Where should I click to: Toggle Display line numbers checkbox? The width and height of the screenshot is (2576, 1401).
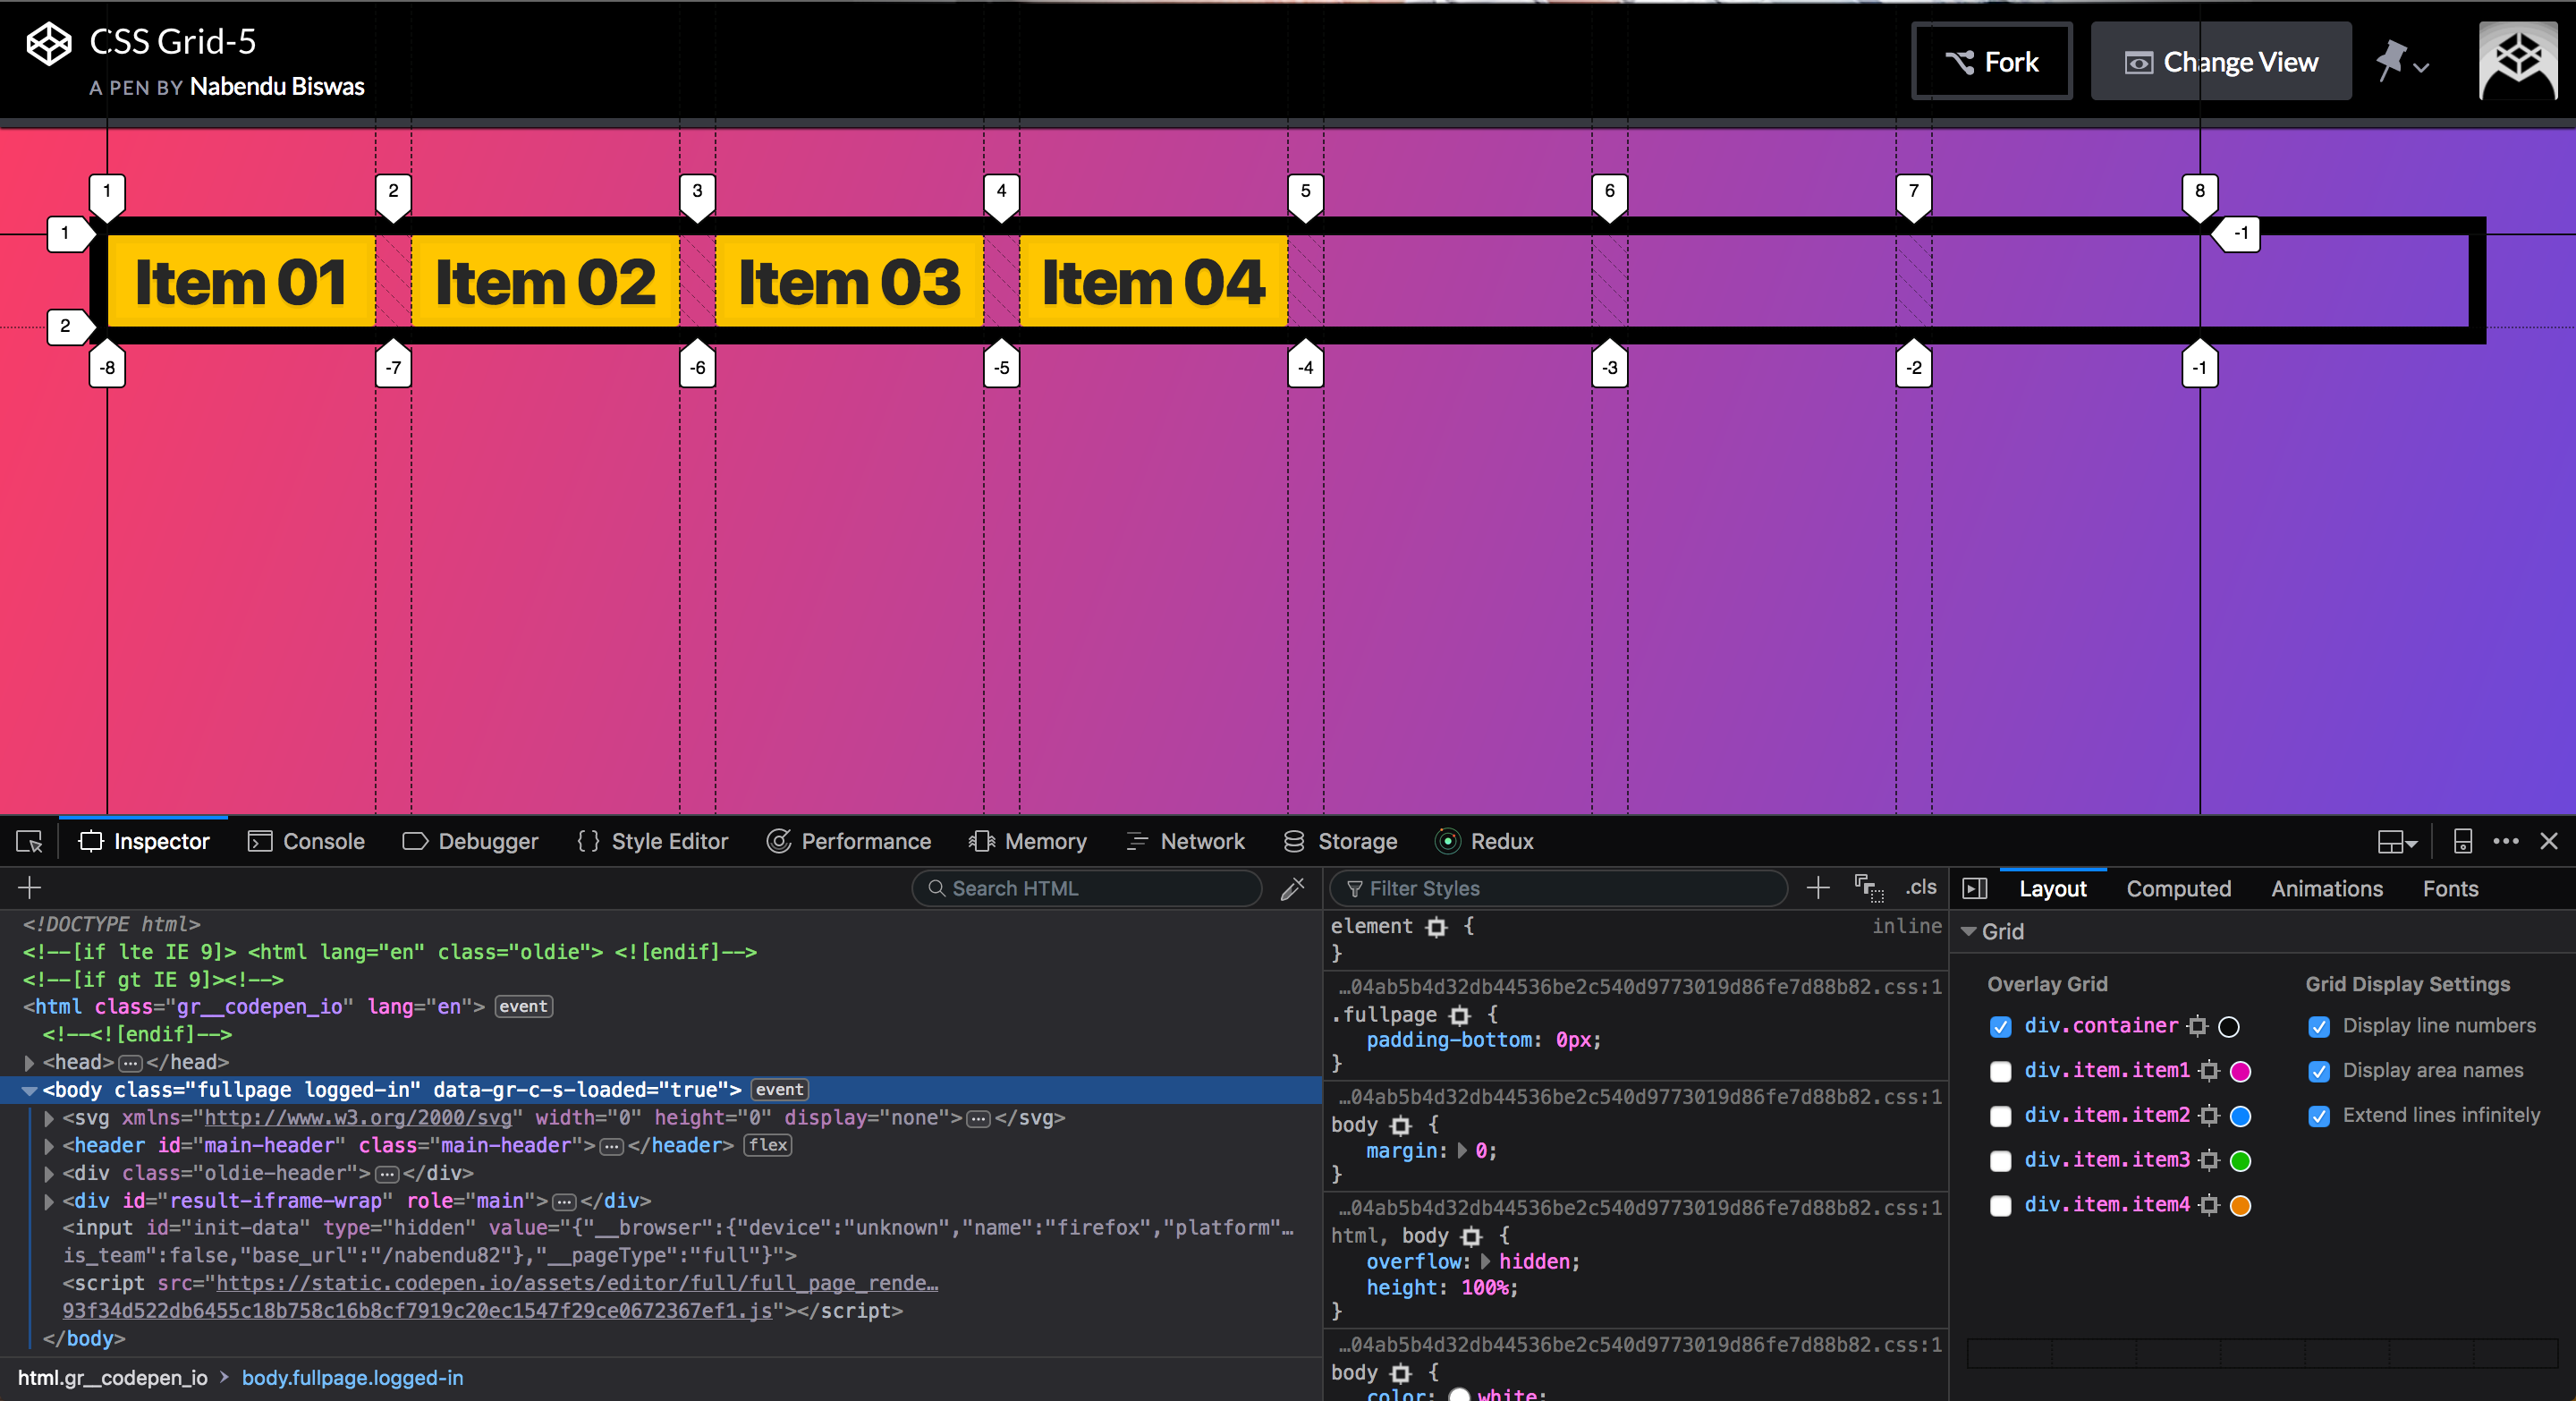click(2319, 1027)
